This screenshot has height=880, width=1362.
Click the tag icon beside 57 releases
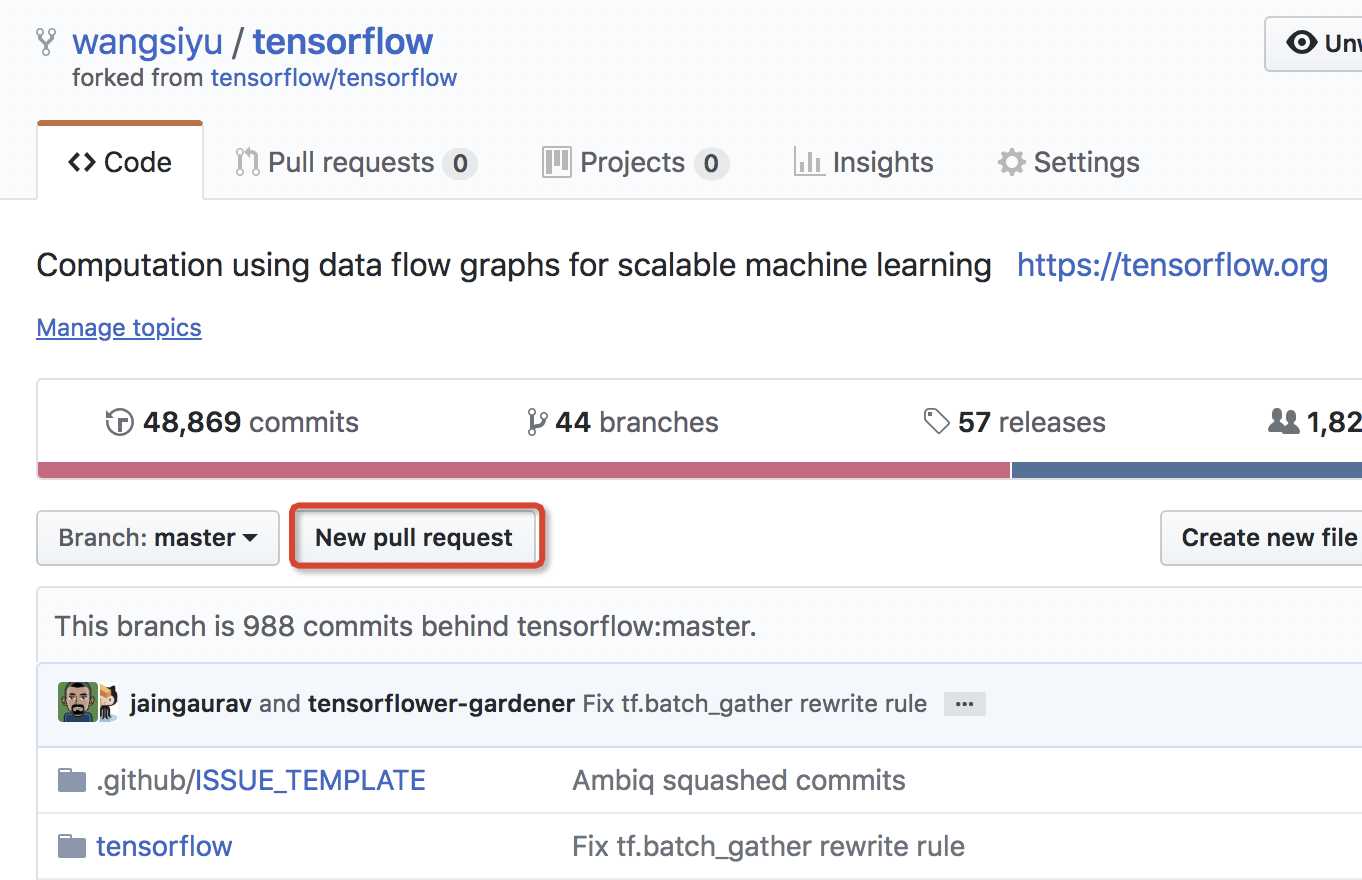coord(936,422)
